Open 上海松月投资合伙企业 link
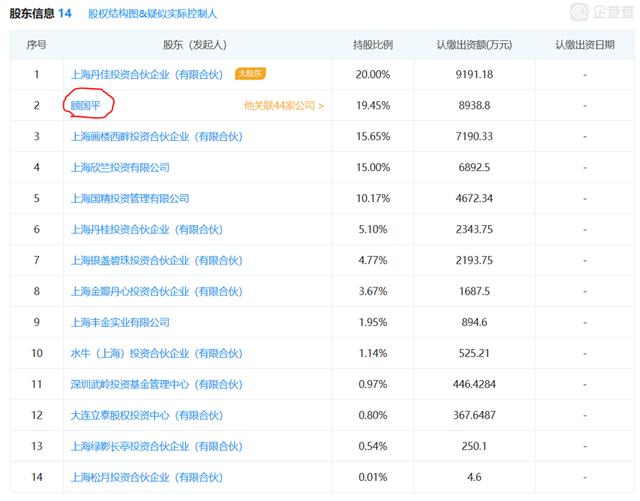The width and height of the screenshot is (640, 501). point(147,477)
